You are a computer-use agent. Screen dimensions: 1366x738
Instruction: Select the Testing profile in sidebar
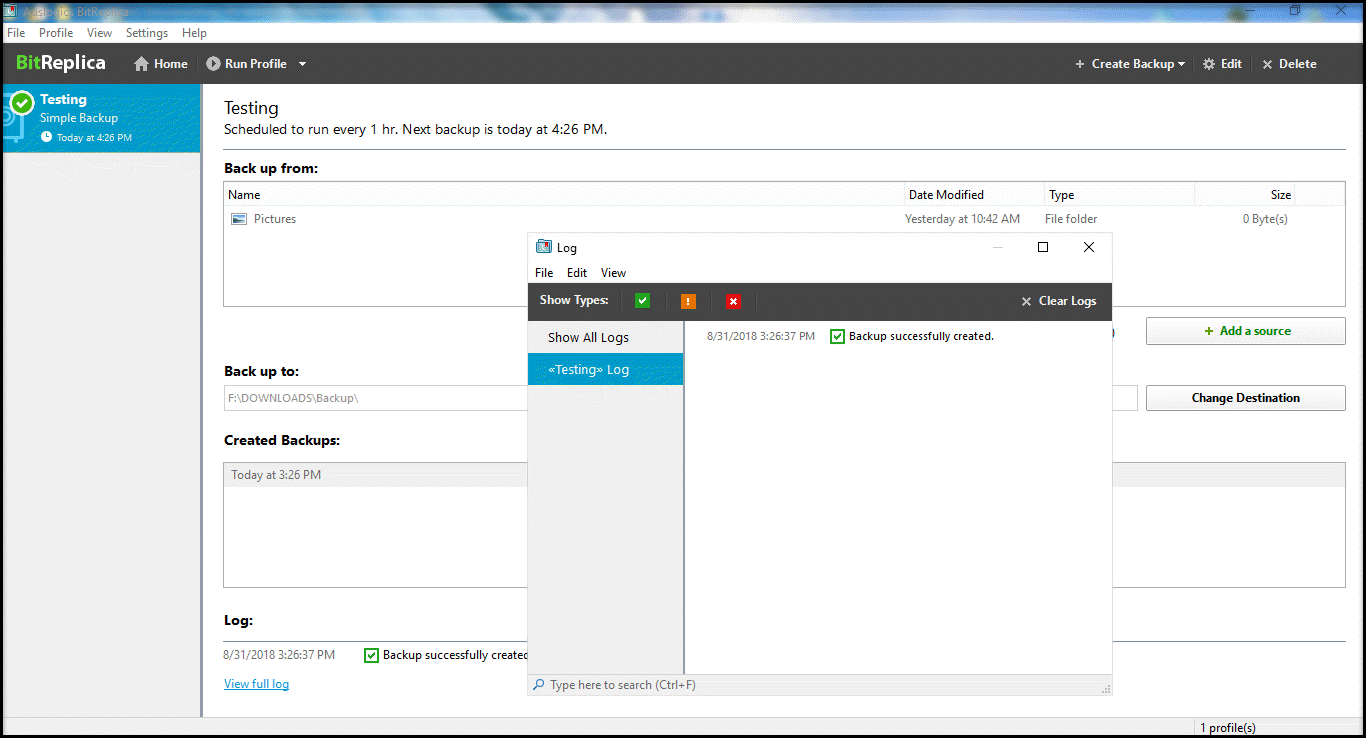[x=100, y=118]
